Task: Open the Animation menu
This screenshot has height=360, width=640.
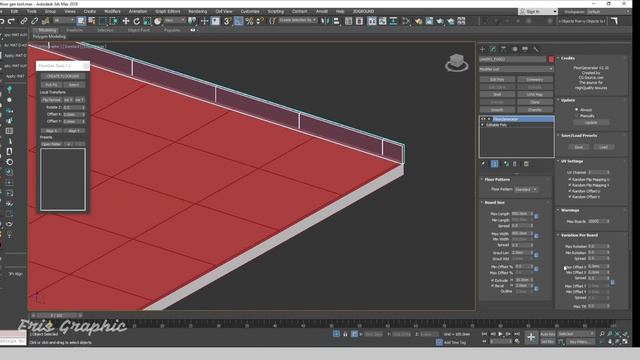Action: point(138,11)
